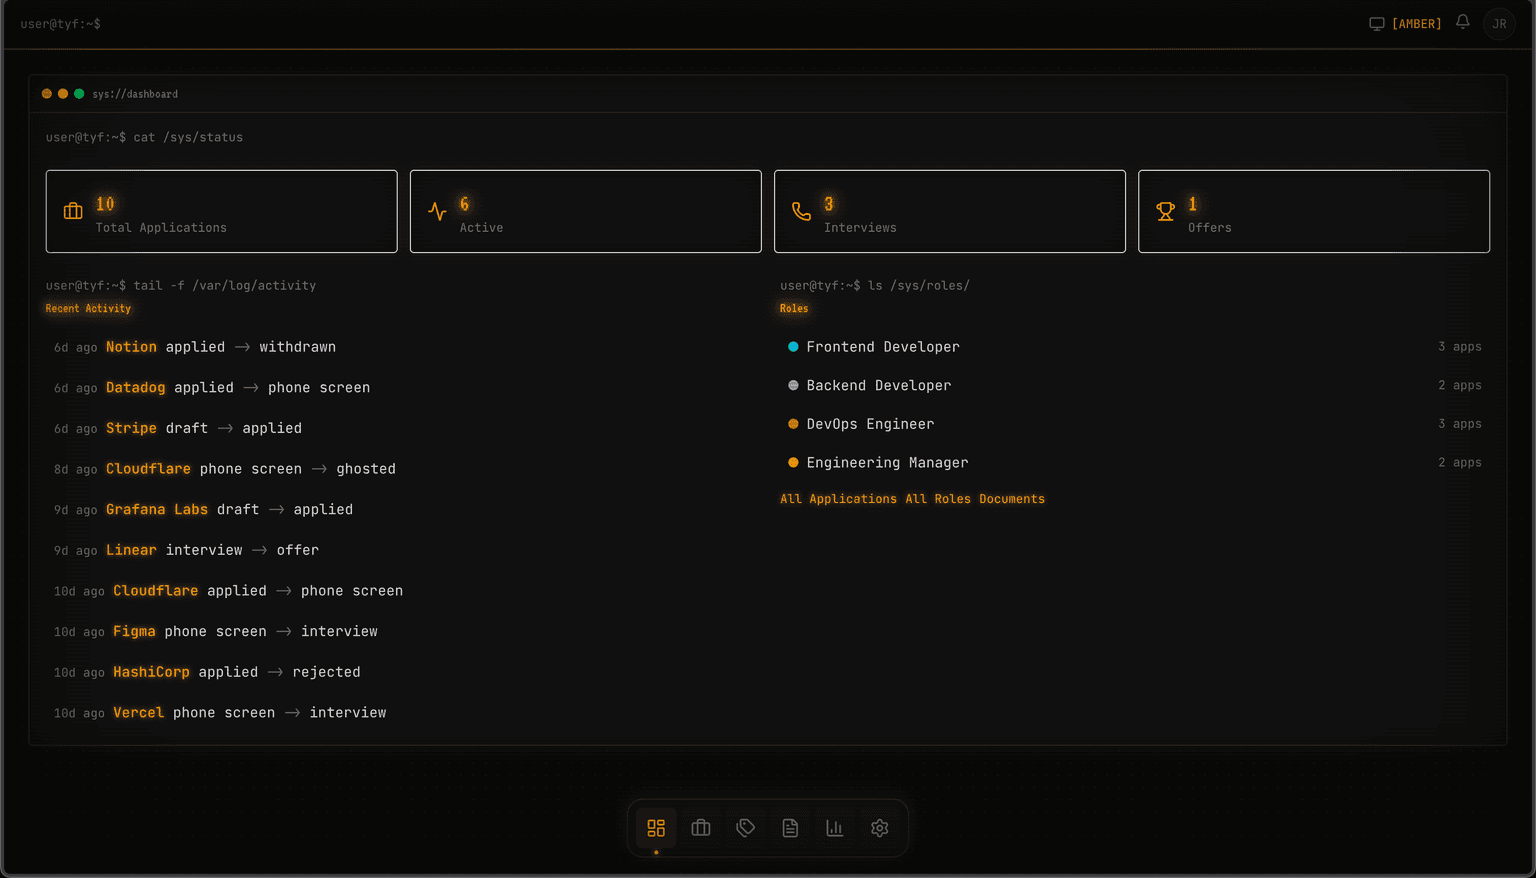Open the All Applications link
1536x878 pixels.
[x=838, y=498]
